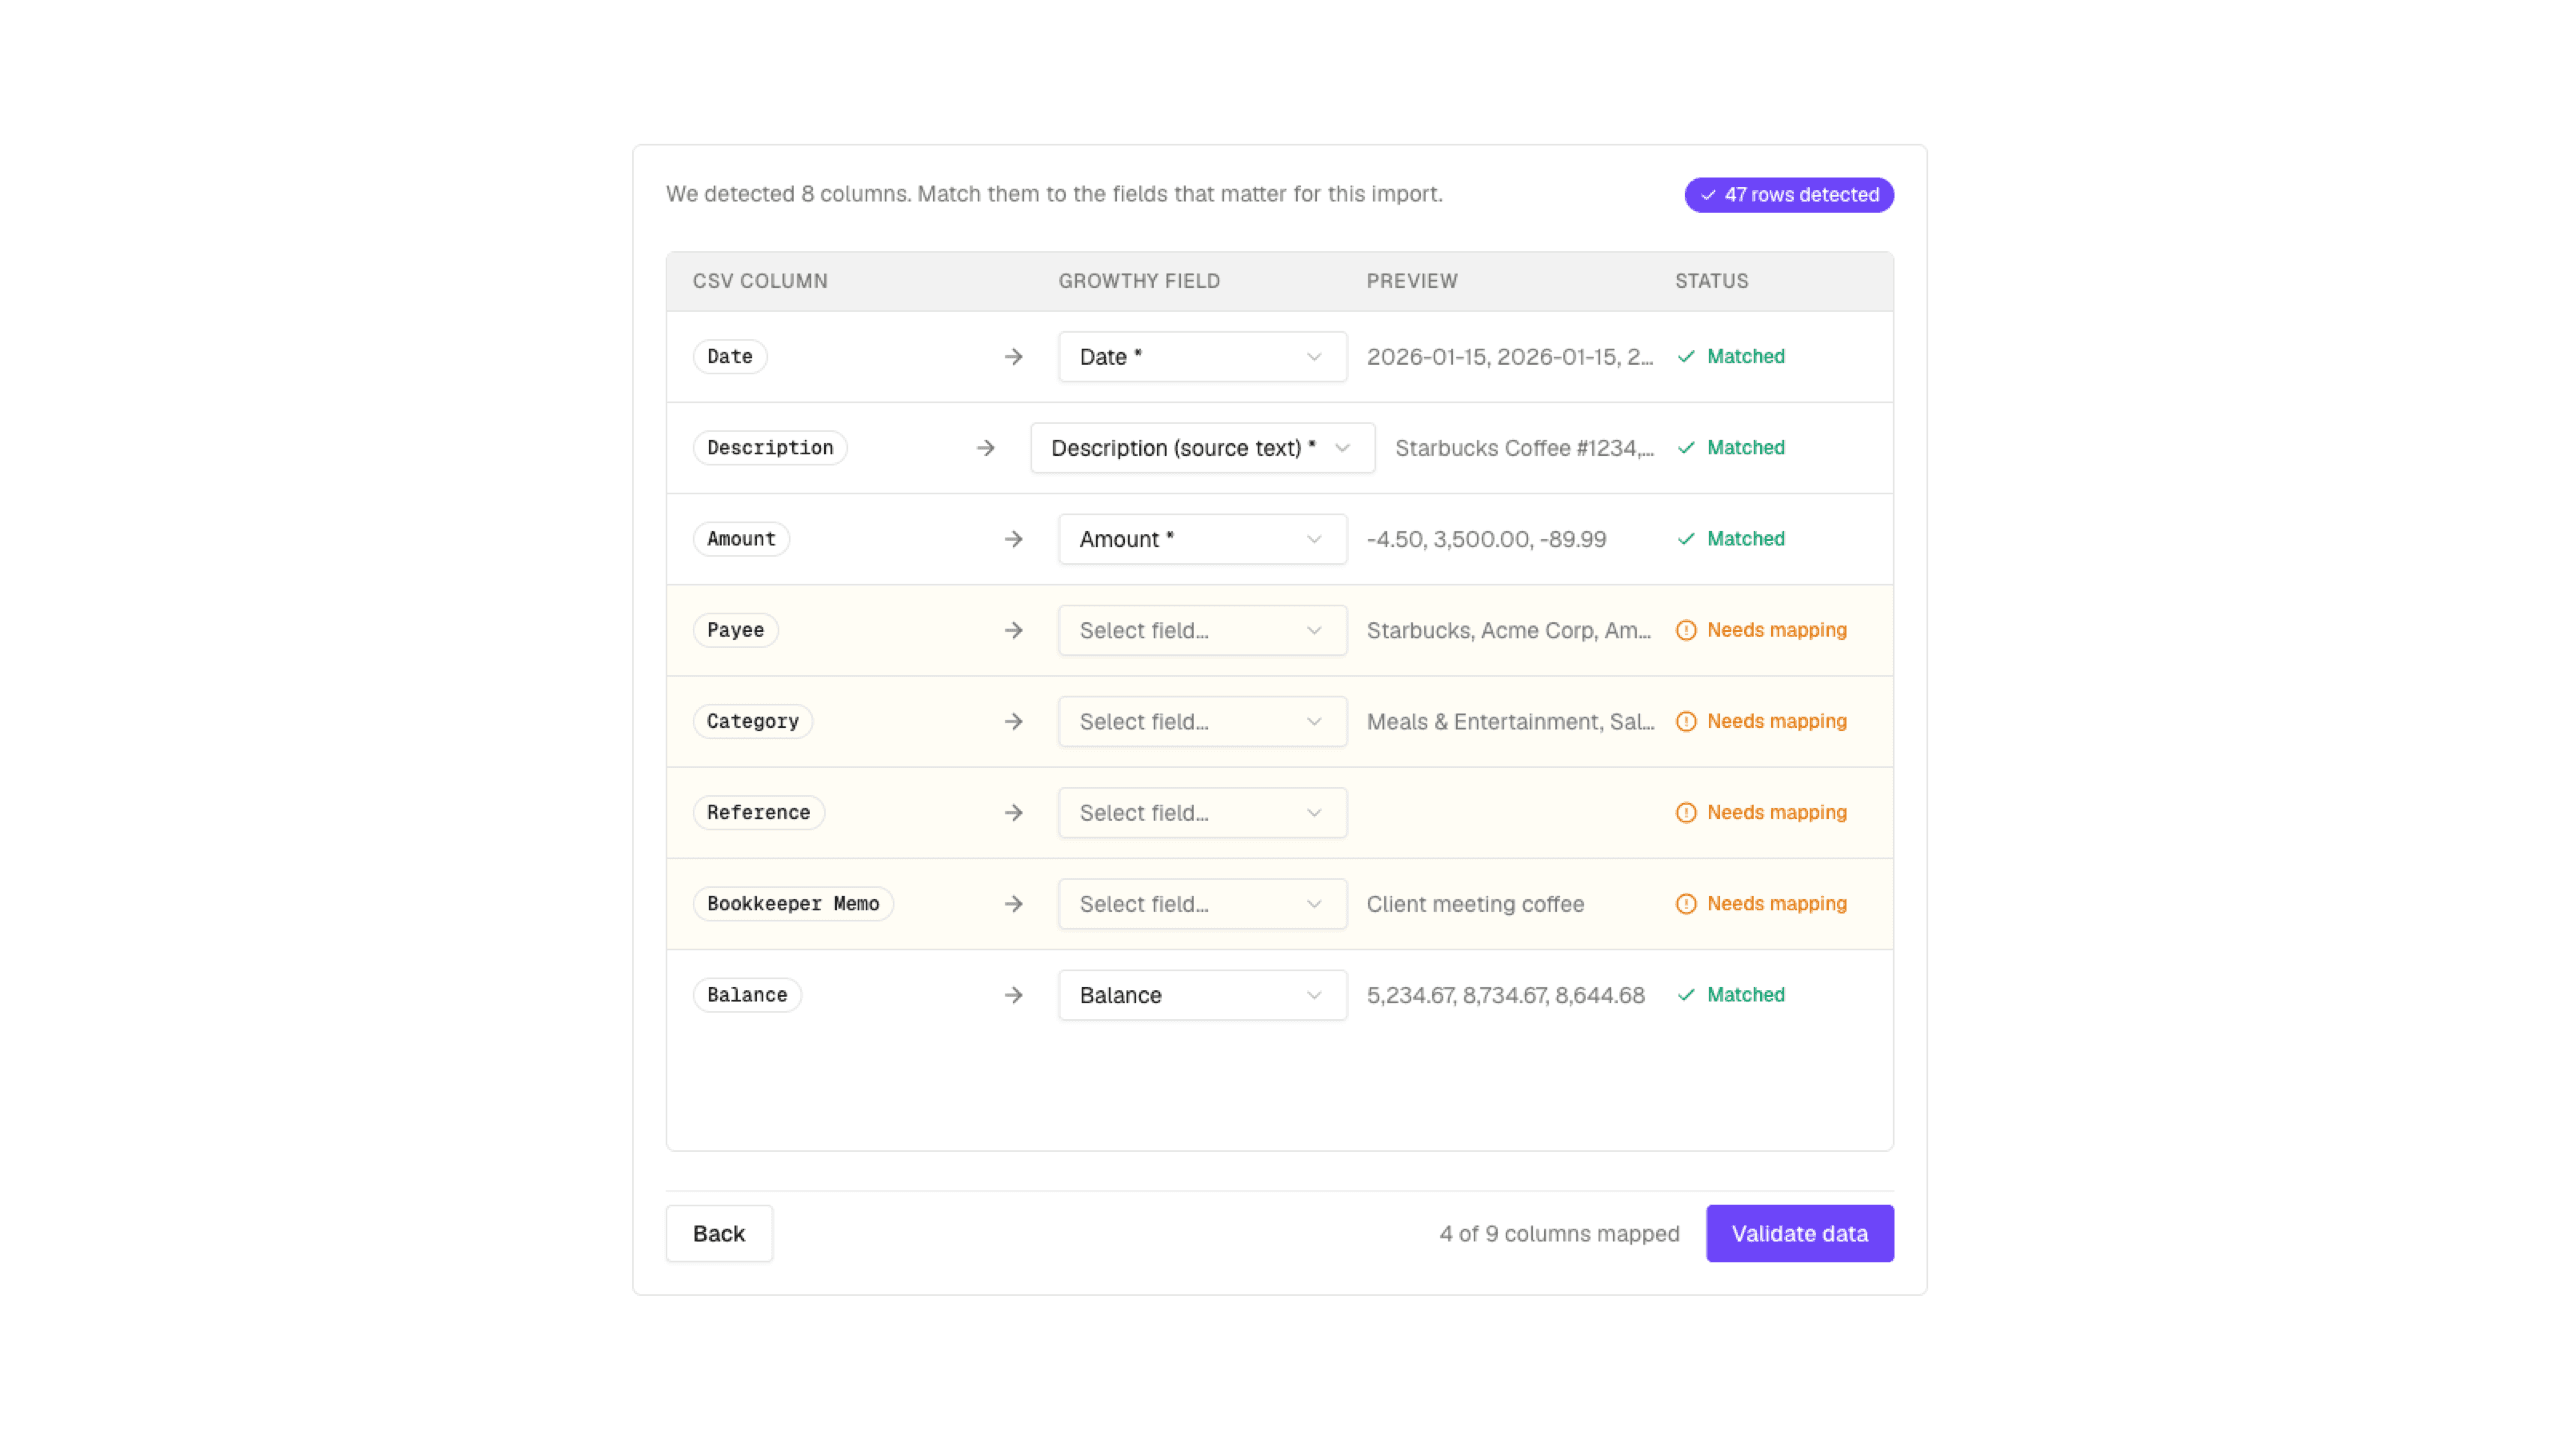Click the Category CSV column tag
The width and height of the screenshot is (2560, 1440).
753,721
